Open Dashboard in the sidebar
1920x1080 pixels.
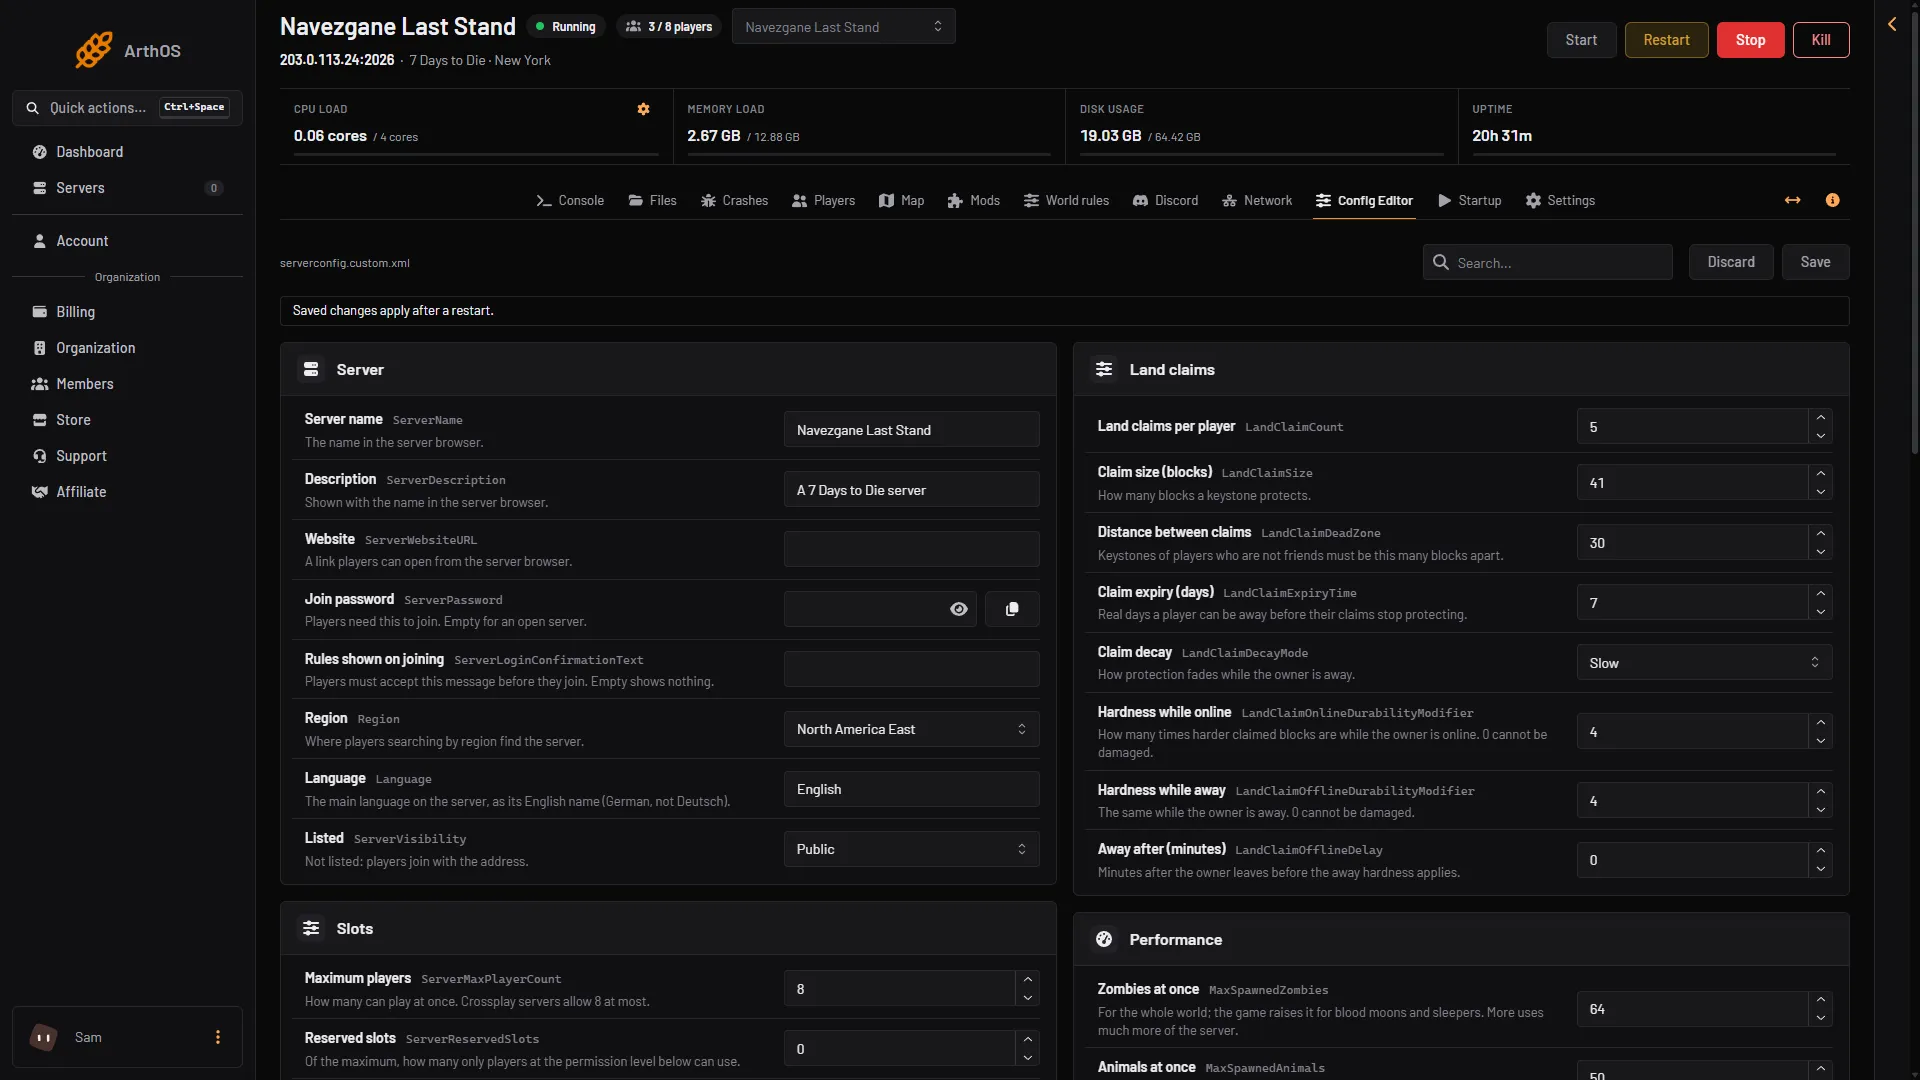point(127,152)
